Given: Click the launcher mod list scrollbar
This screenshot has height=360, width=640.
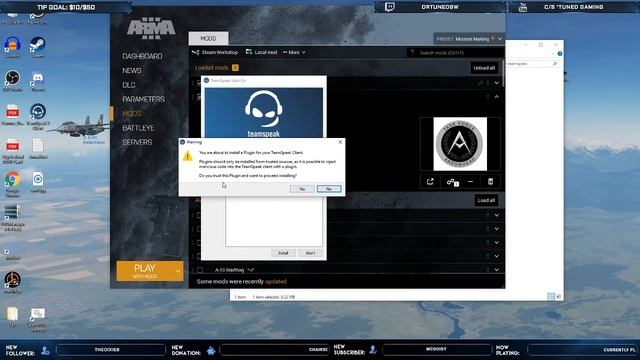Looking at the screenshot, I should [503, 73].
